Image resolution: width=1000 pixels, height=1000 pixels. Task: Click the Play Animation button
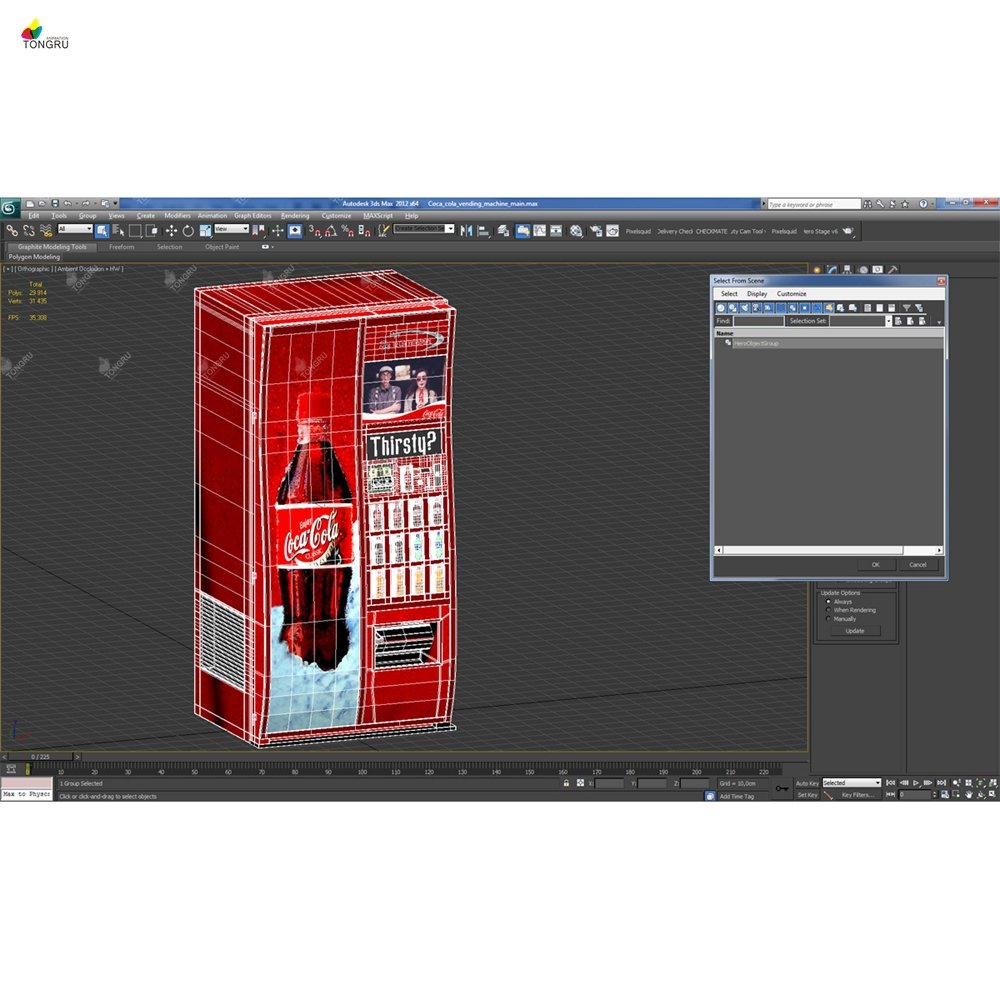click(916, 783)
